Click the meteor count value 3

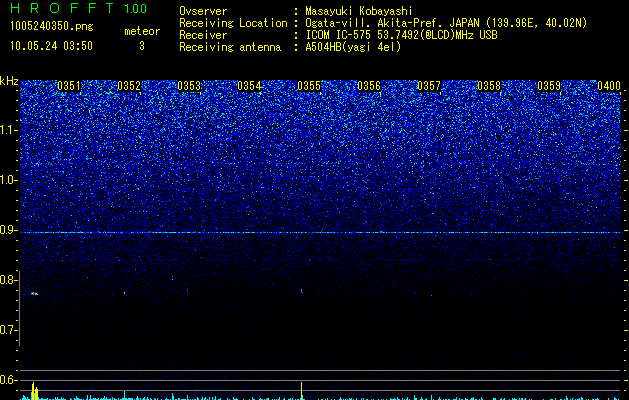coord(142,46)
